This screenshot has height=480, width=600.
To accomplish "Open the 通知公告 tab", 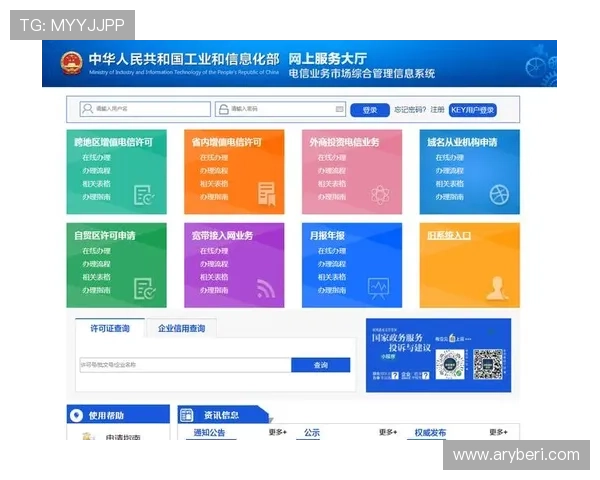I will 209,433.
